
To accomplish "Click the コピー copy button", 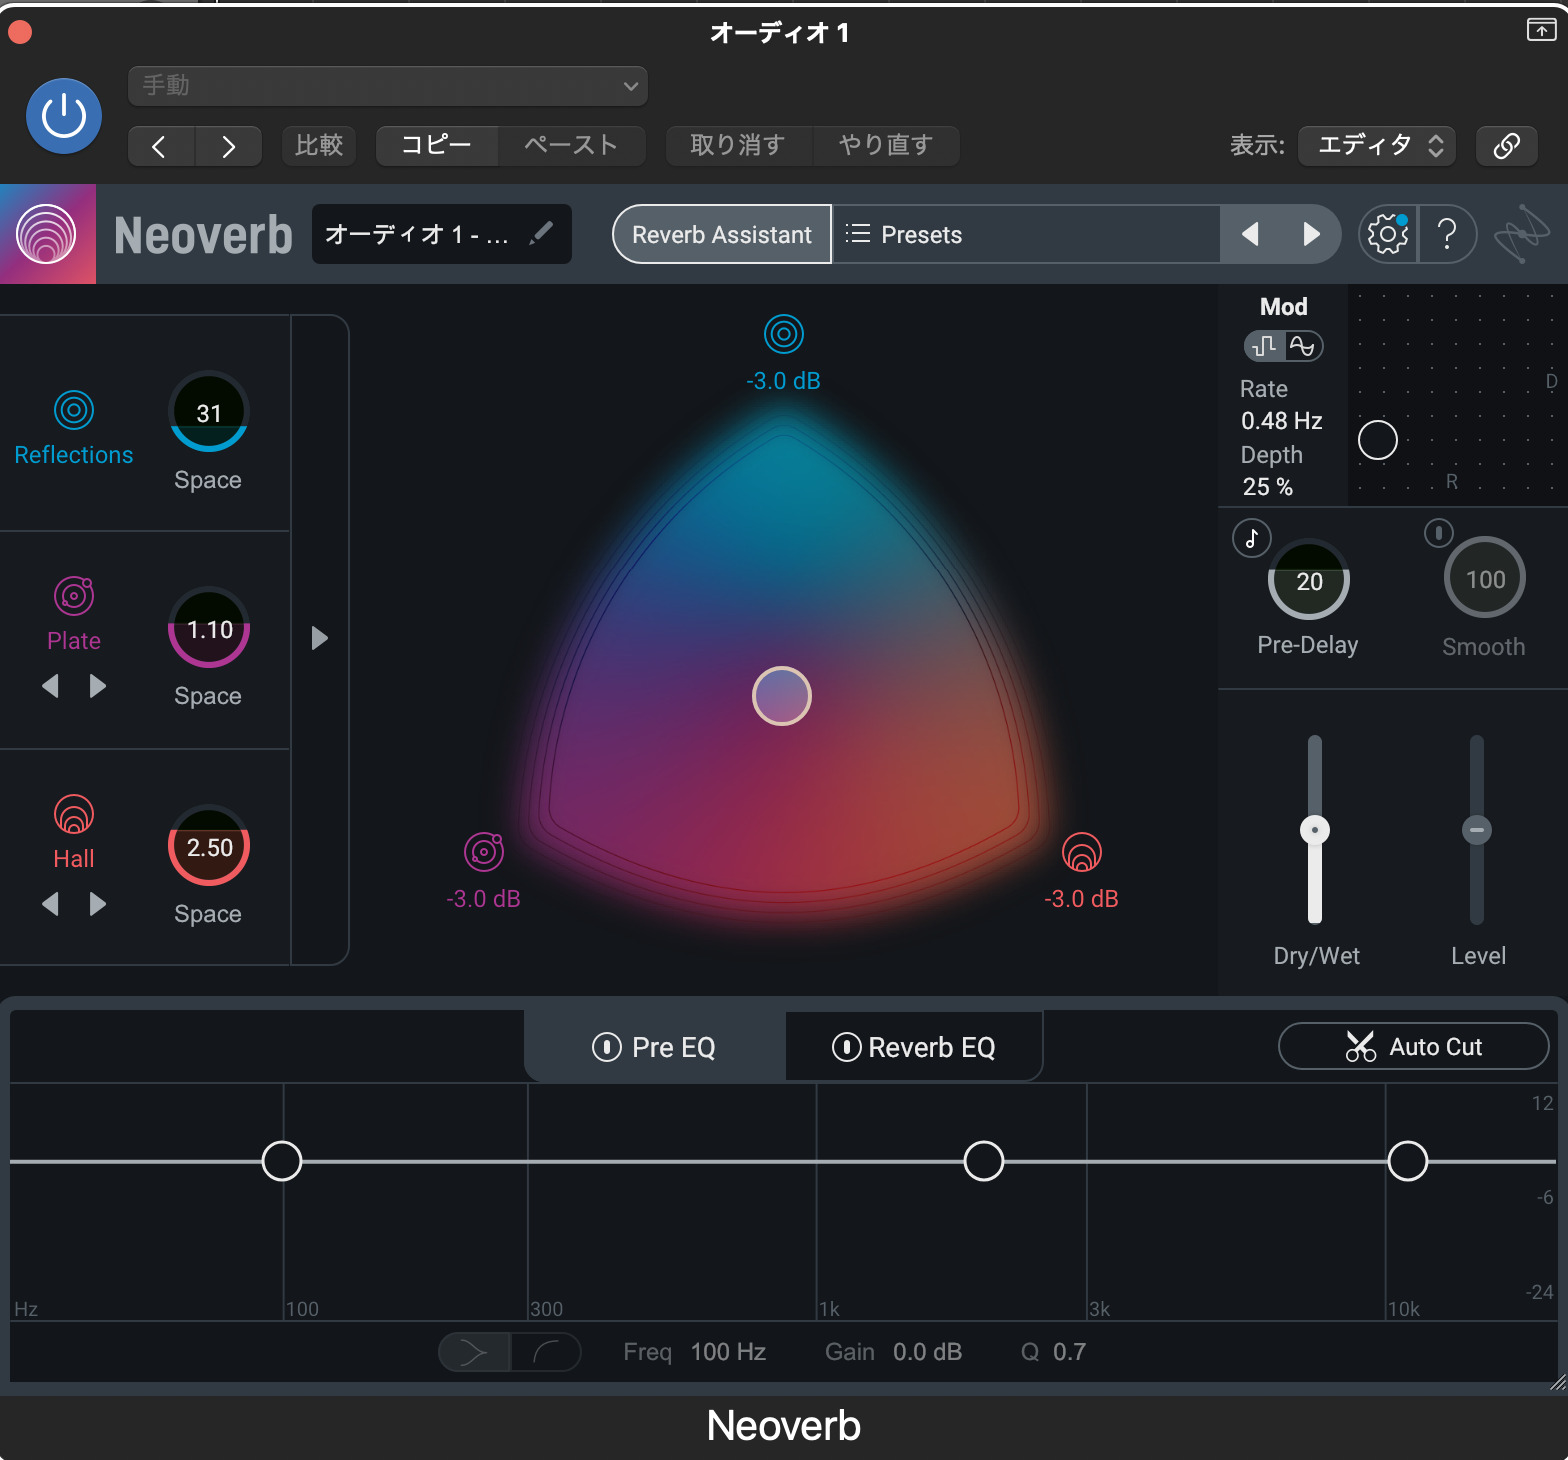I will (437, 146).
